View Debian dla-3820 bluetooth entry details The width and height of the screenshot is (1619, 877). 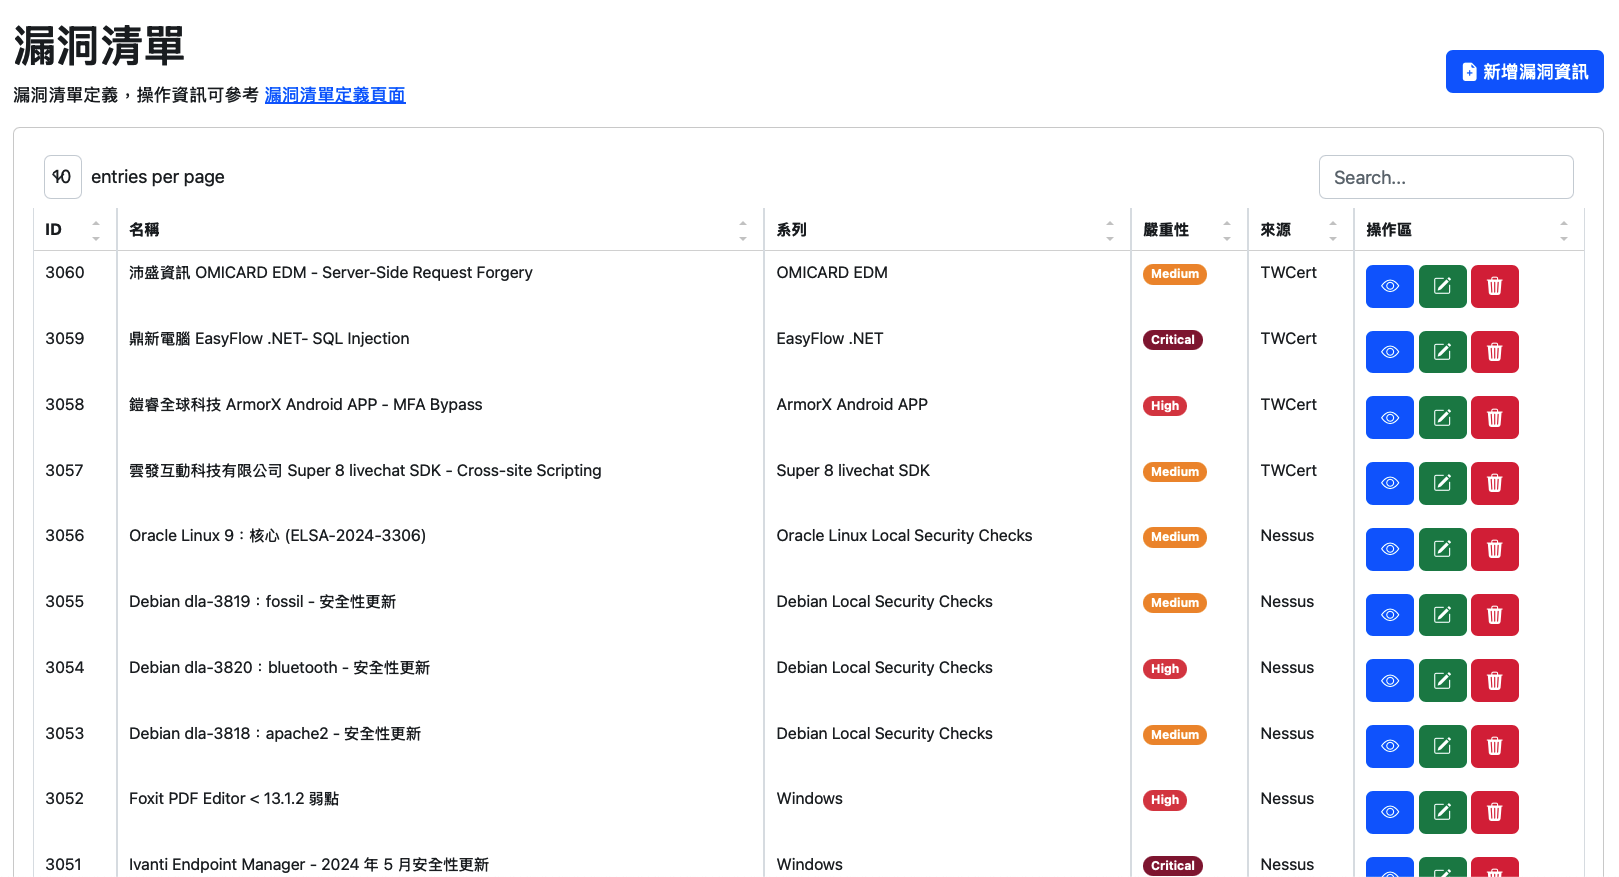[1389, 681]
